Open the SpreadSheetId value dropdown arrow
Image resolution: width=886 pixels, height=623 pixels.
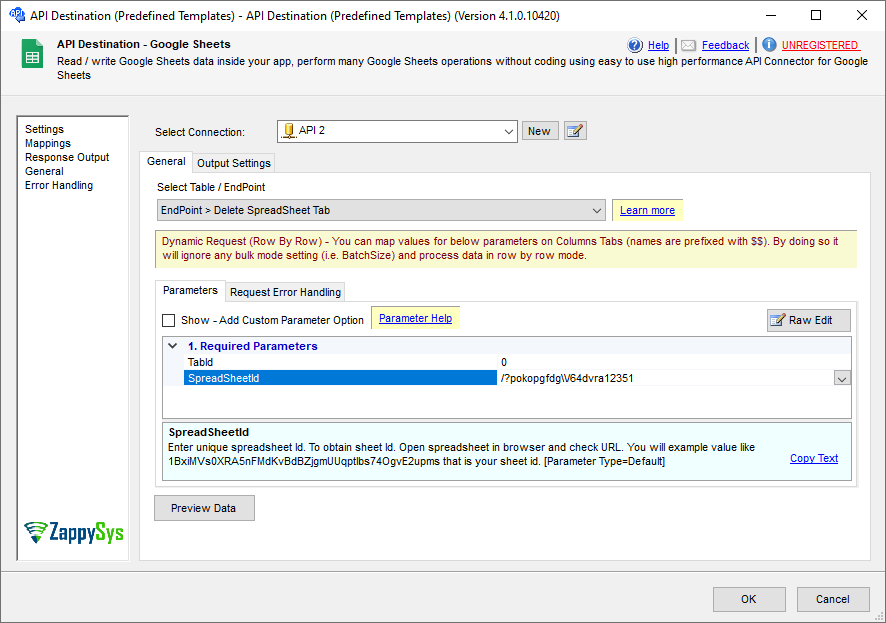click(x=842, y=378)
